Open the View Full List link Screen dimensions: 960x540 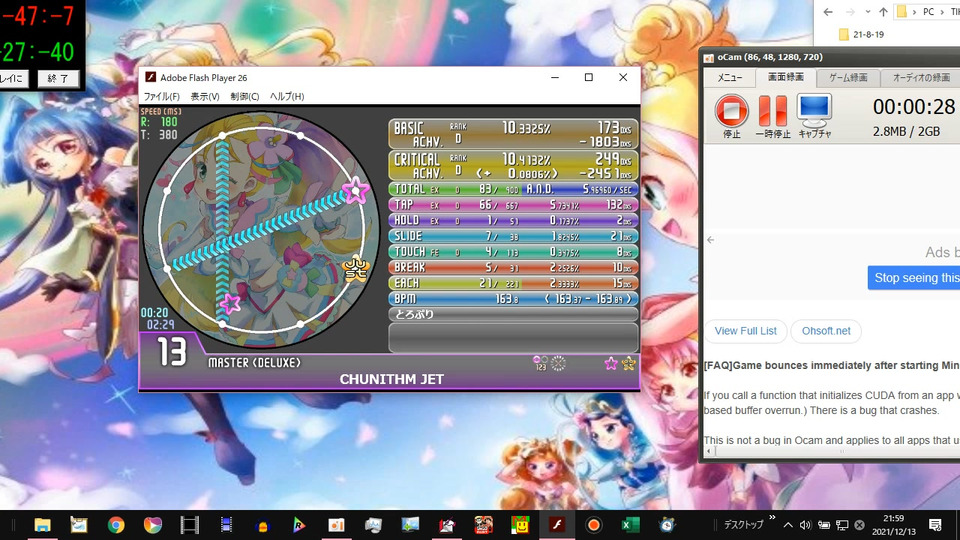point(745,331)
